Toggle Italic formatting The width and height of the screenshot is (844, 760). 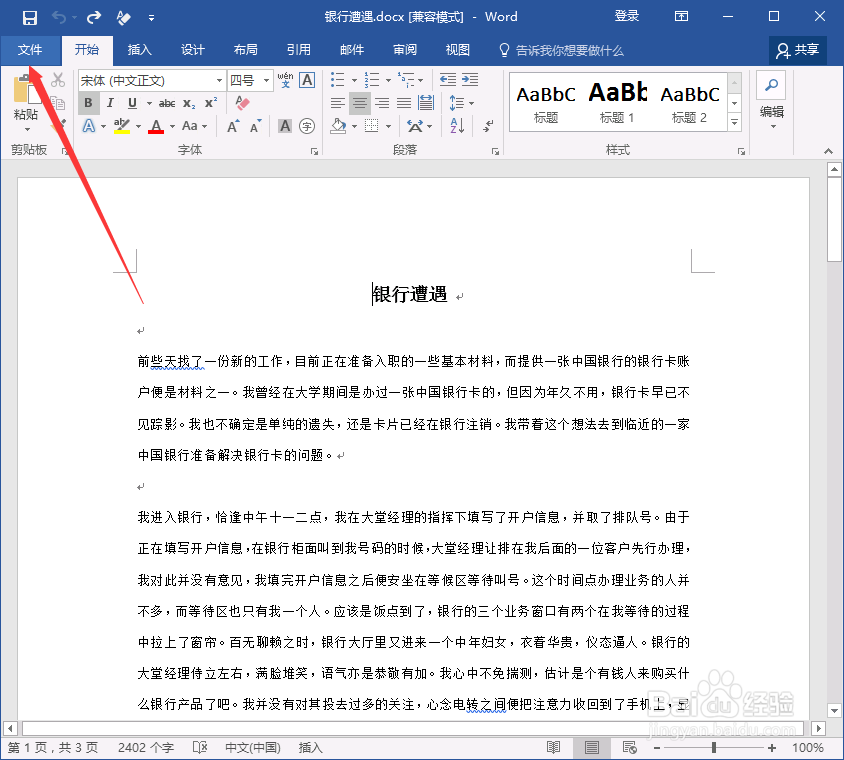click(110, 103)
